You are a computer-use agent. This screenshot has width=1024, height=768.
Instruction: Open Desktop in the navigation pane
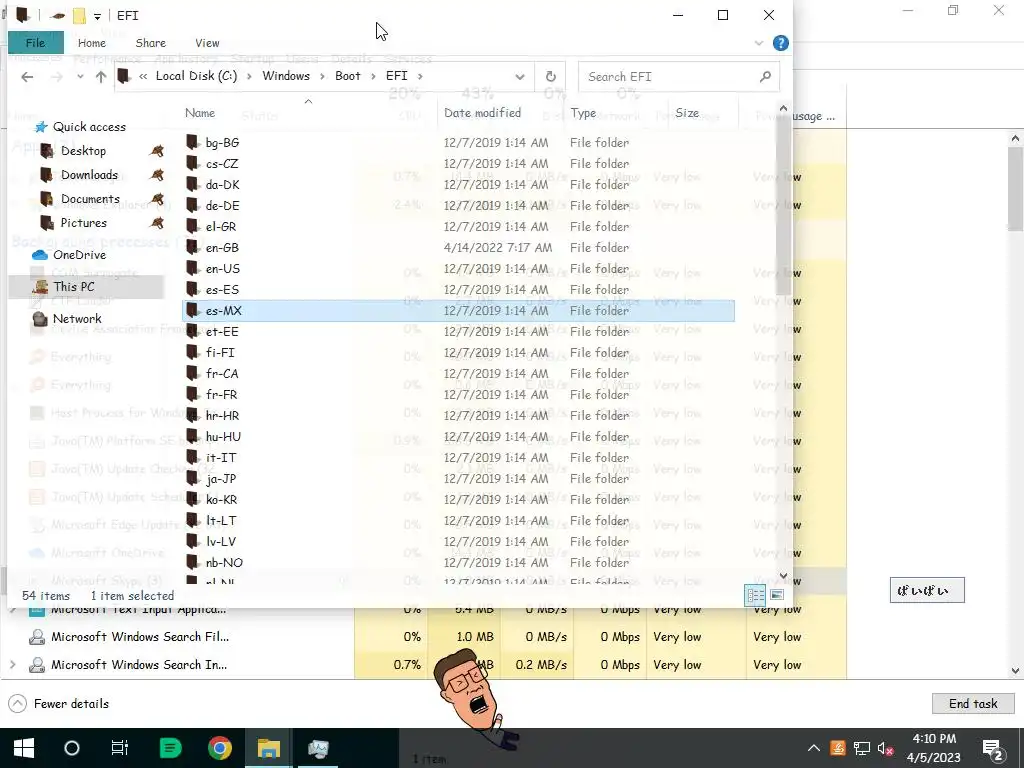coord(83,151)
